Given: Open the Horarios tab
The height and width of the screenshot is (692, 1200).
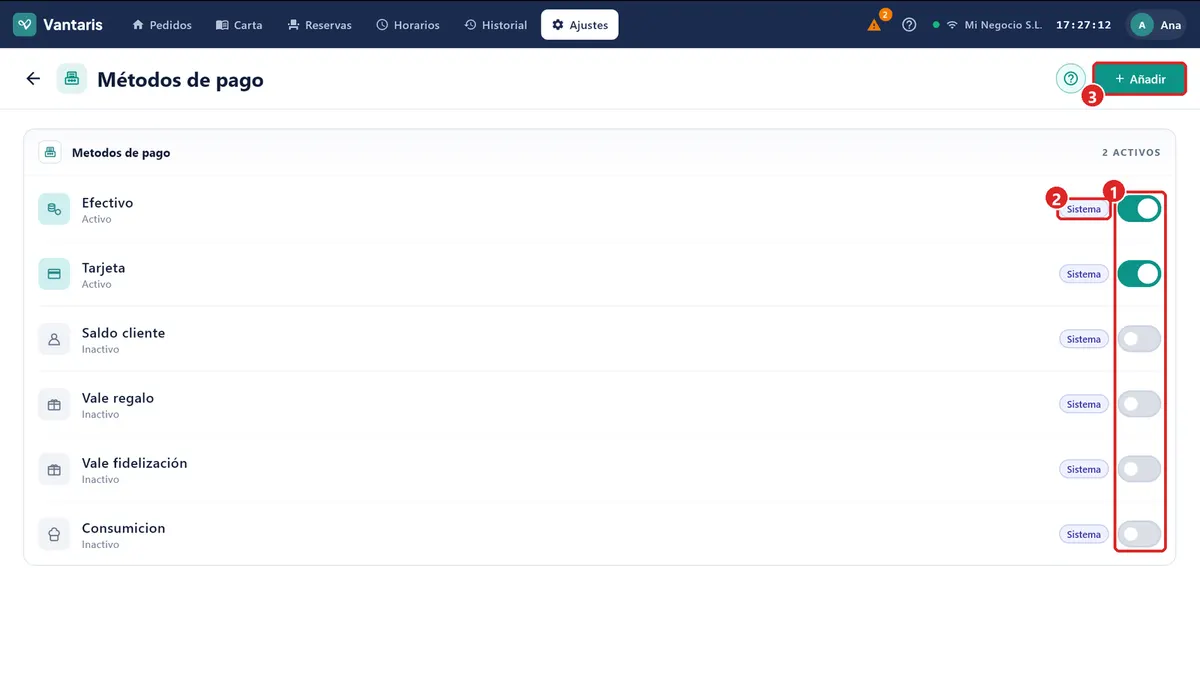Looking at the screenshot, I should coord(408,25).
